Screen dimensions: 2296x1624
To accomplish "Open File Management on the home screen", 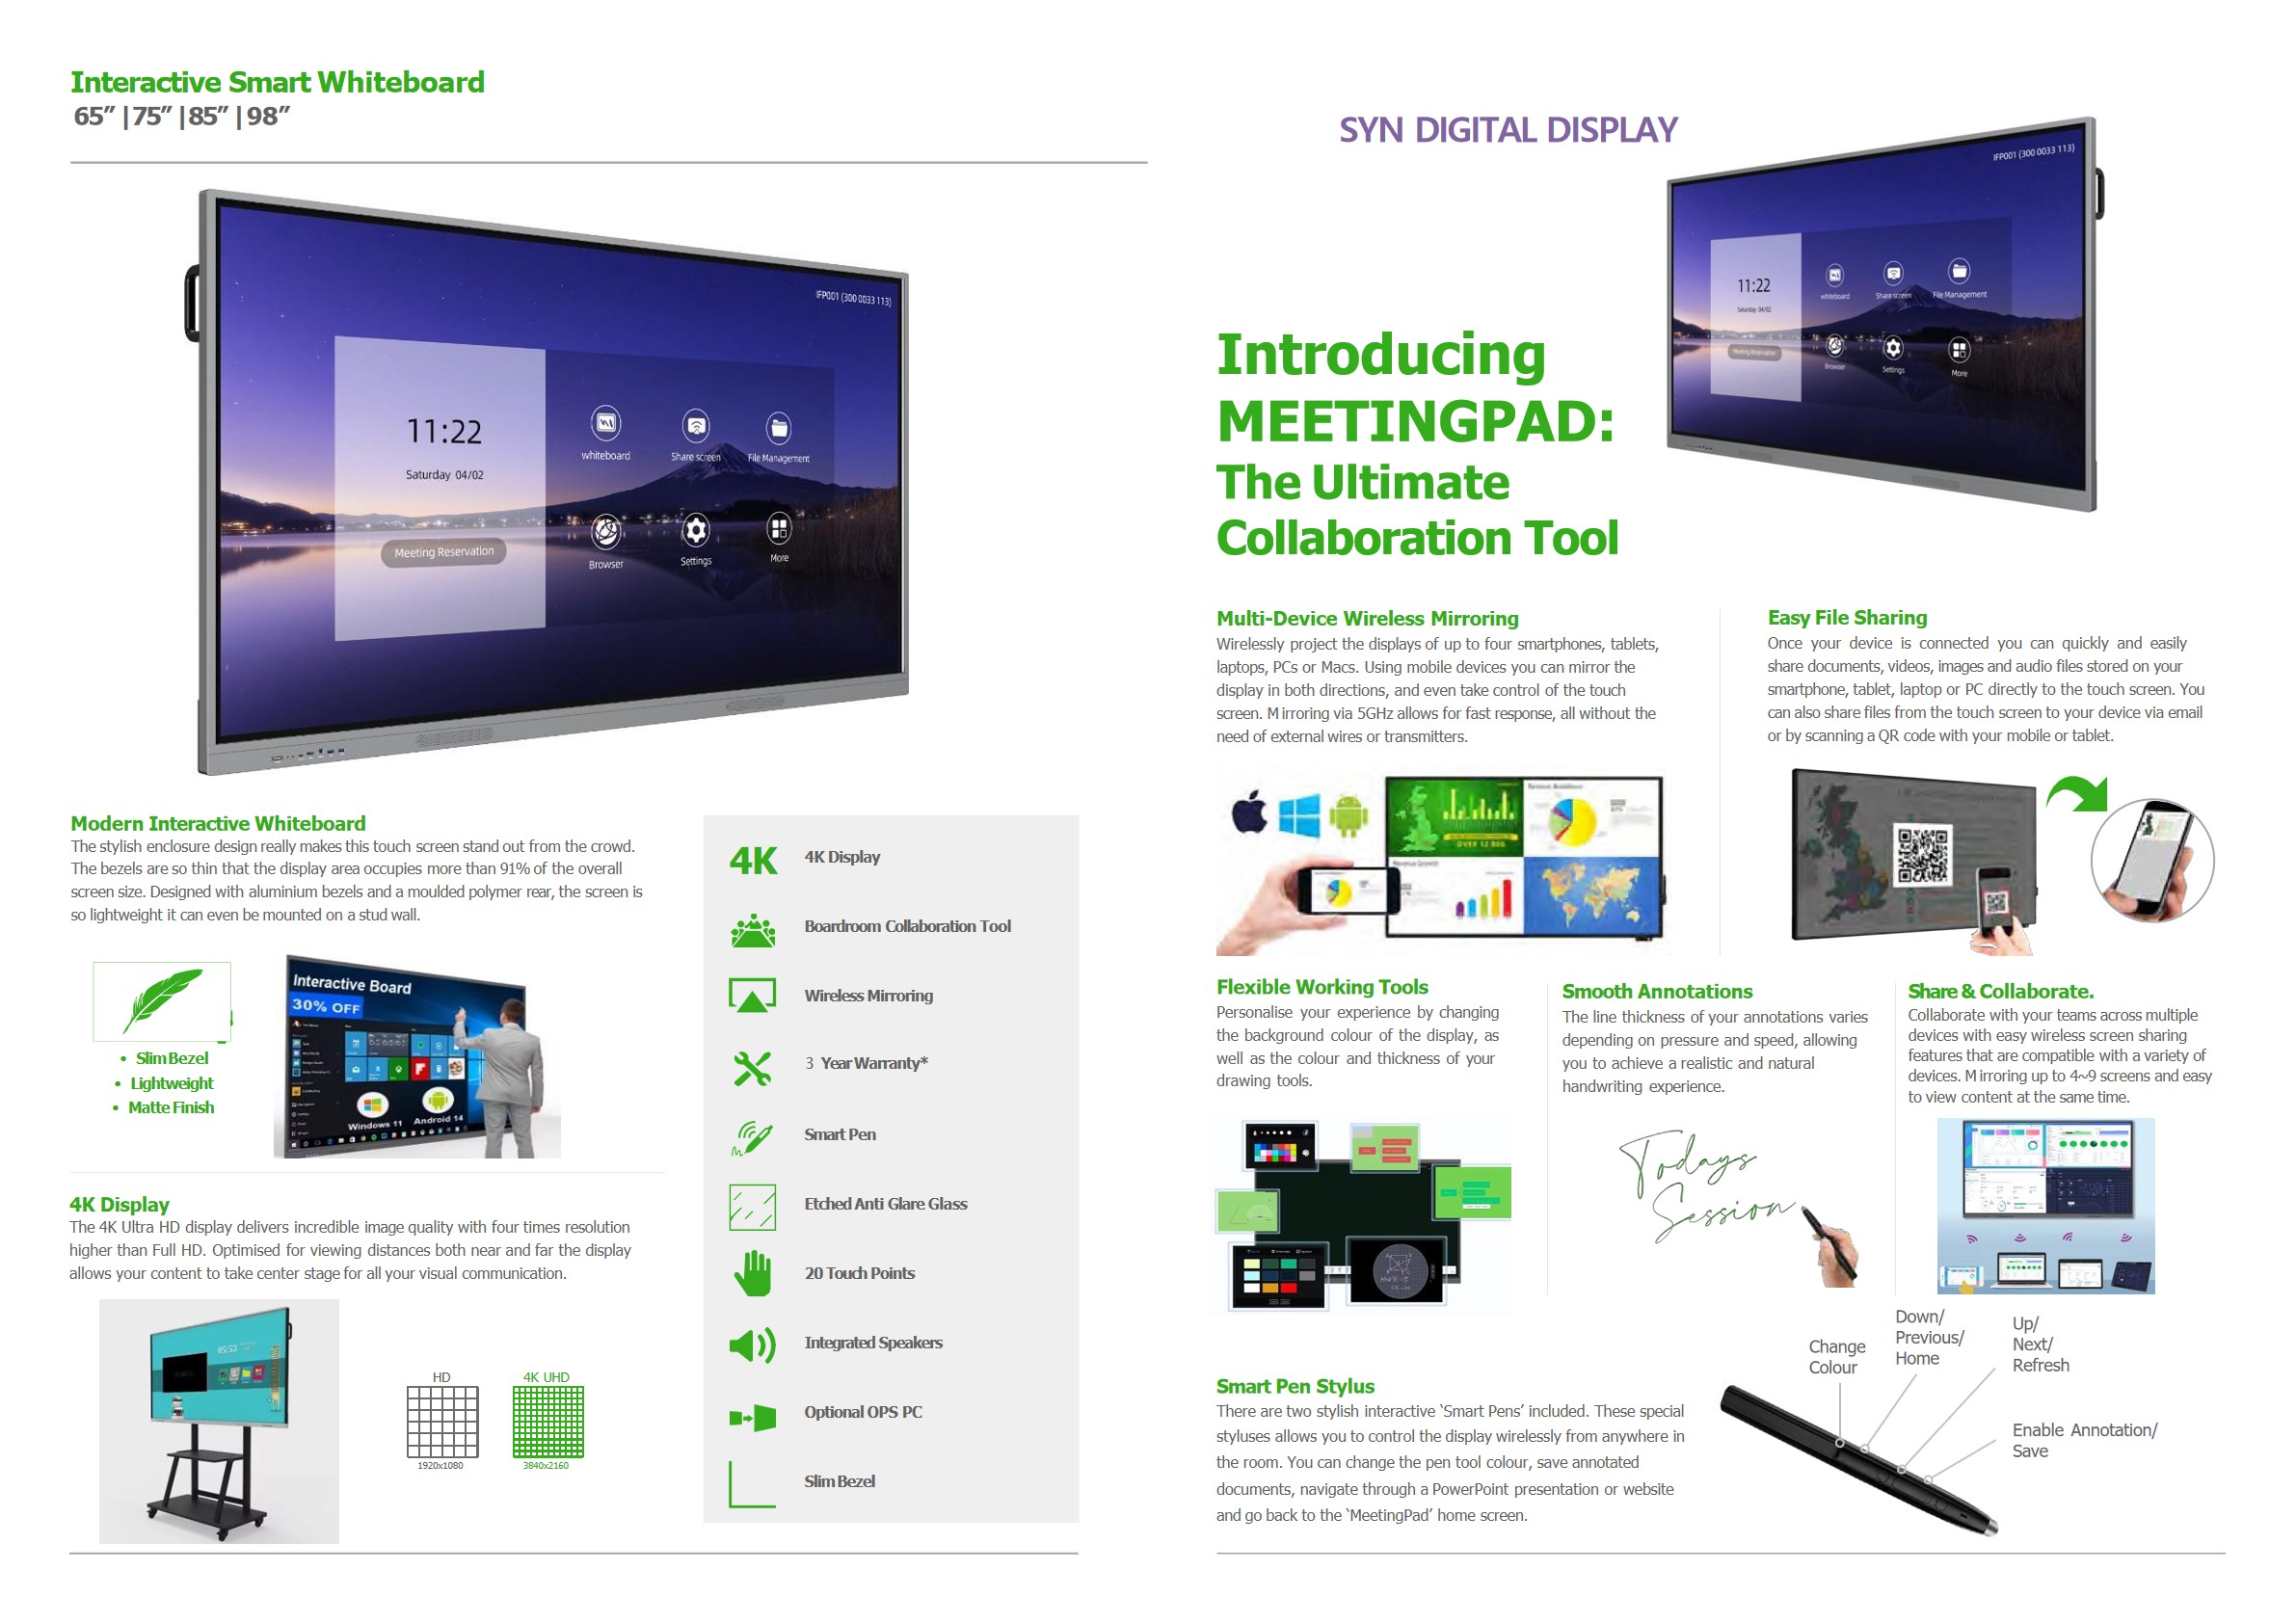I will point(777,428).
